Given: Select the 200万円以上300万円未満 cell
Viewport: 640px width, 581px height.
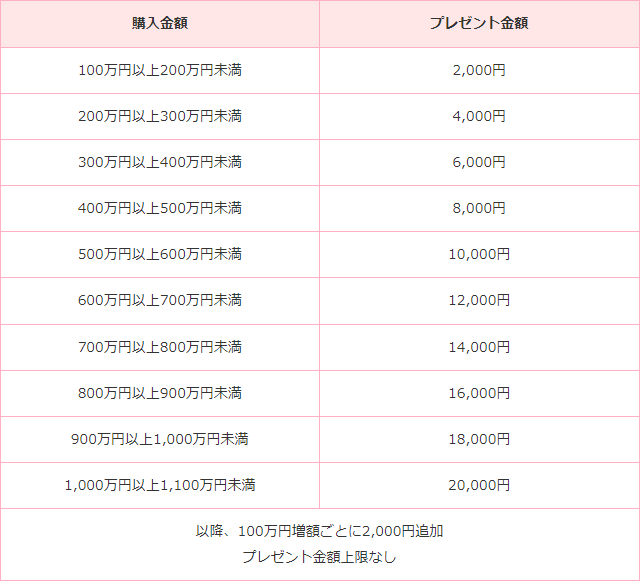Looking at the screenshot, I should (160, 116).
